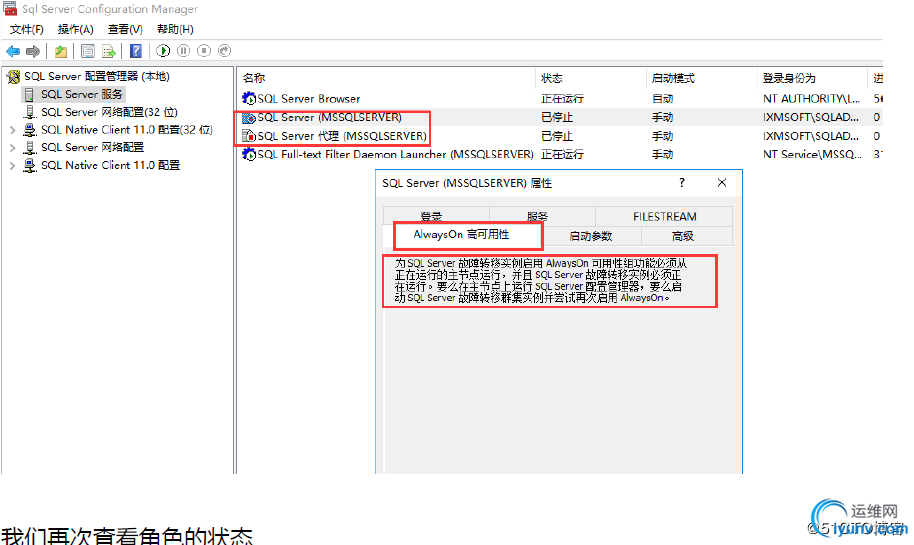The width and height of the screenshot is (914, 545).
Task: Click the Help question mark toolbar icon
Action: coord(136,51)
